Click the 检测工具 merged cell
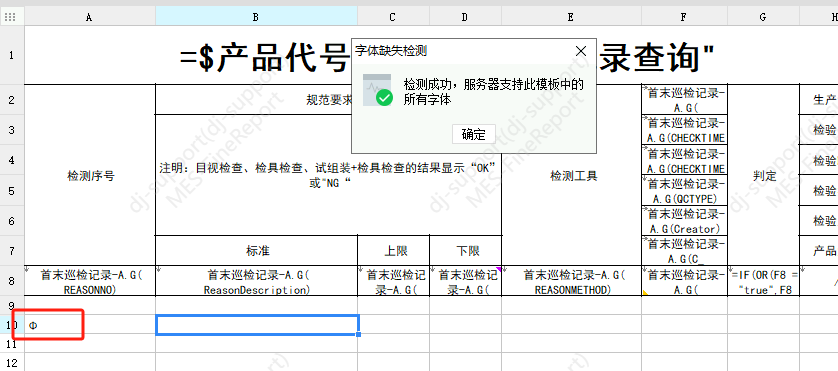 [571, 175]
